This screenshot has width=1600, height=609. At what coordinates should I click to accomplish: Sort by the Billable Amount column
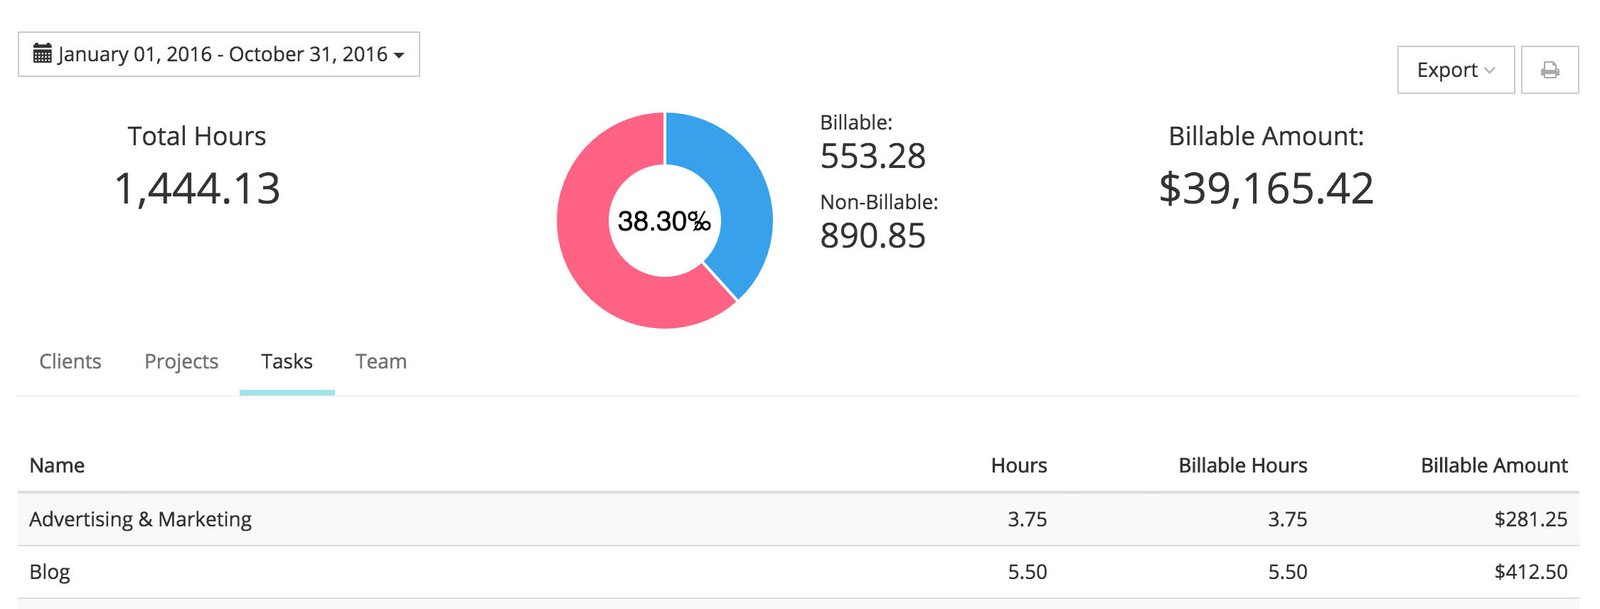click(1494, 465)
